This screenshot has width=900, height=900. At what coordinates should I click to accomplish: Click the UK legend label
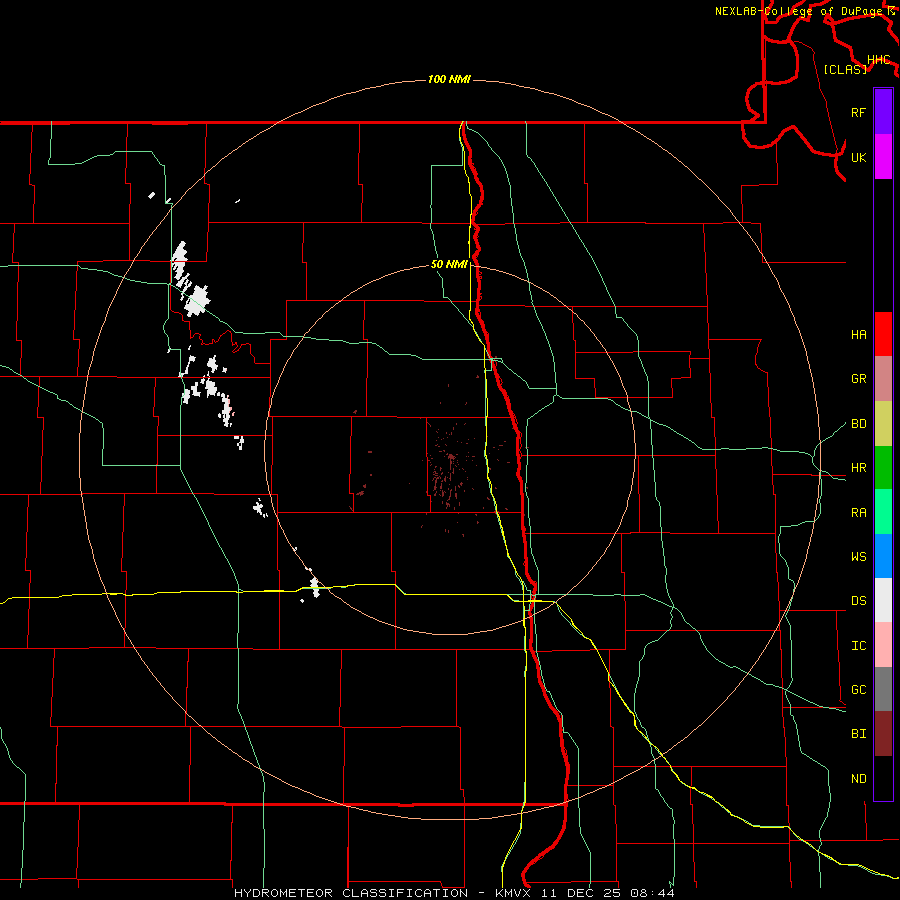point(858,157)
